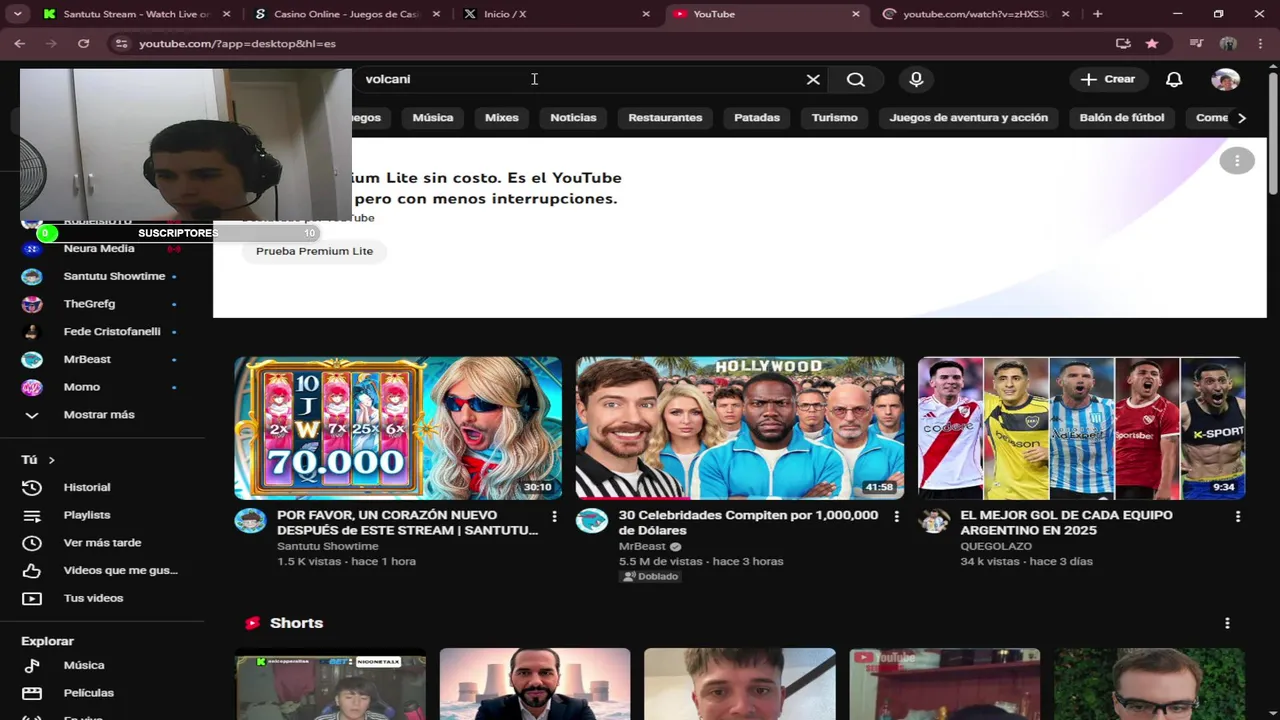
Task: Play the Santutu 70.000 slot video thumbnail
Action: point(398,428)
